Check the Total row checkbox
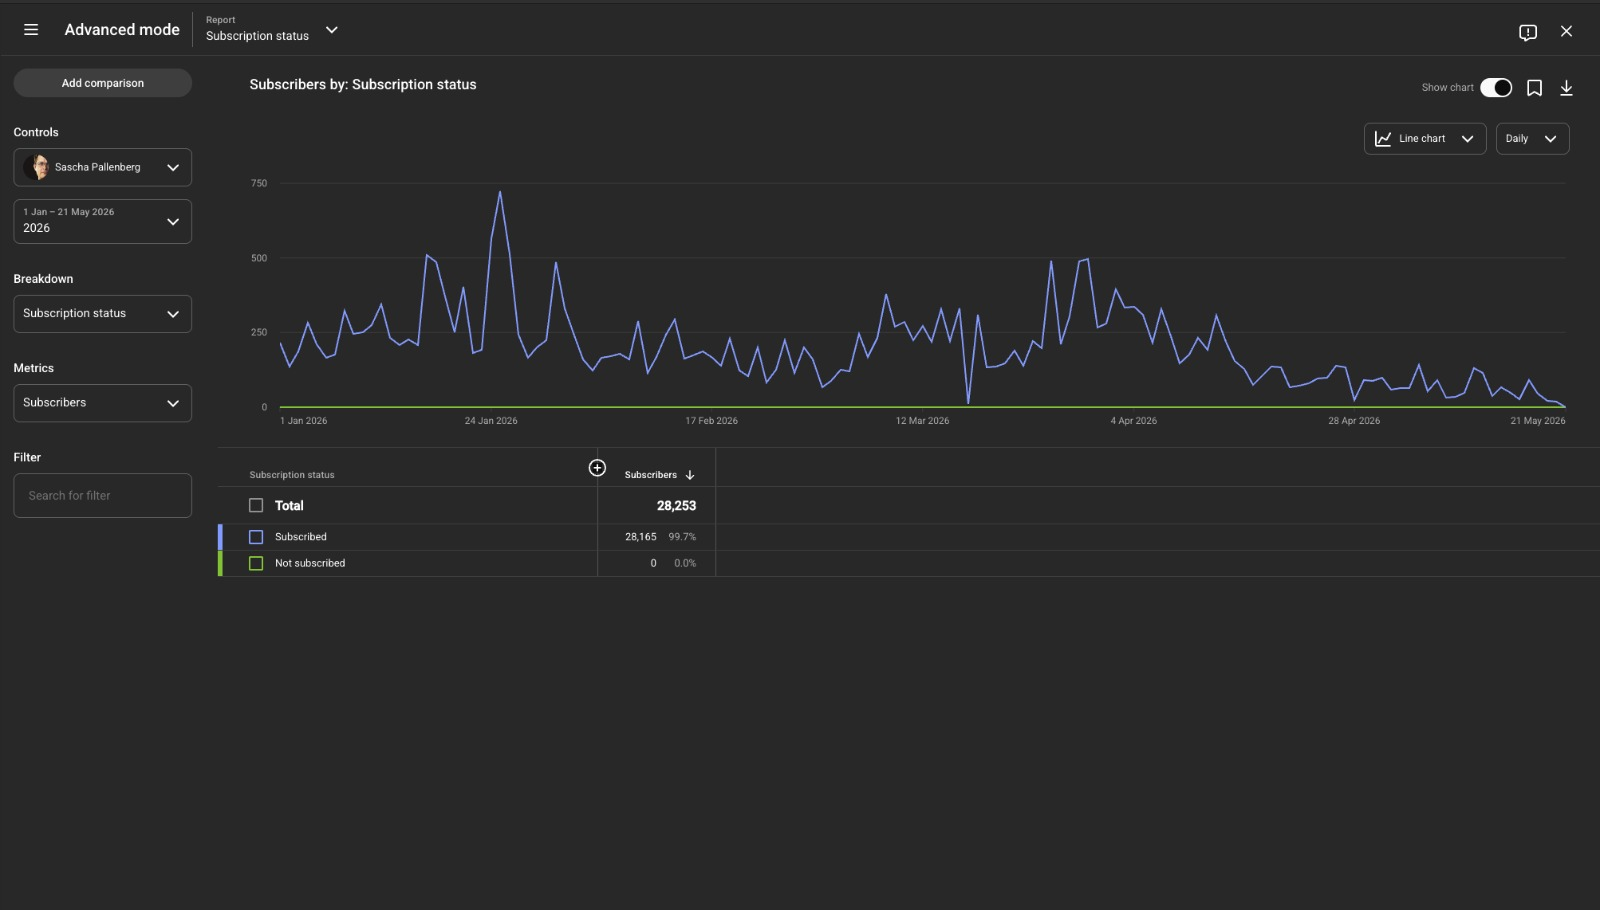This screenshot has height=910, width=1600. (256, 506)
